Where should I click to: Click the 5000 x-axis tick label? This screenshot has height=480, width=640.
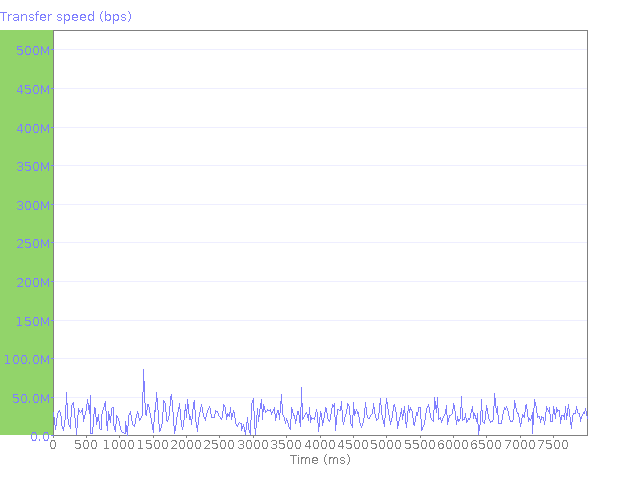386,445
